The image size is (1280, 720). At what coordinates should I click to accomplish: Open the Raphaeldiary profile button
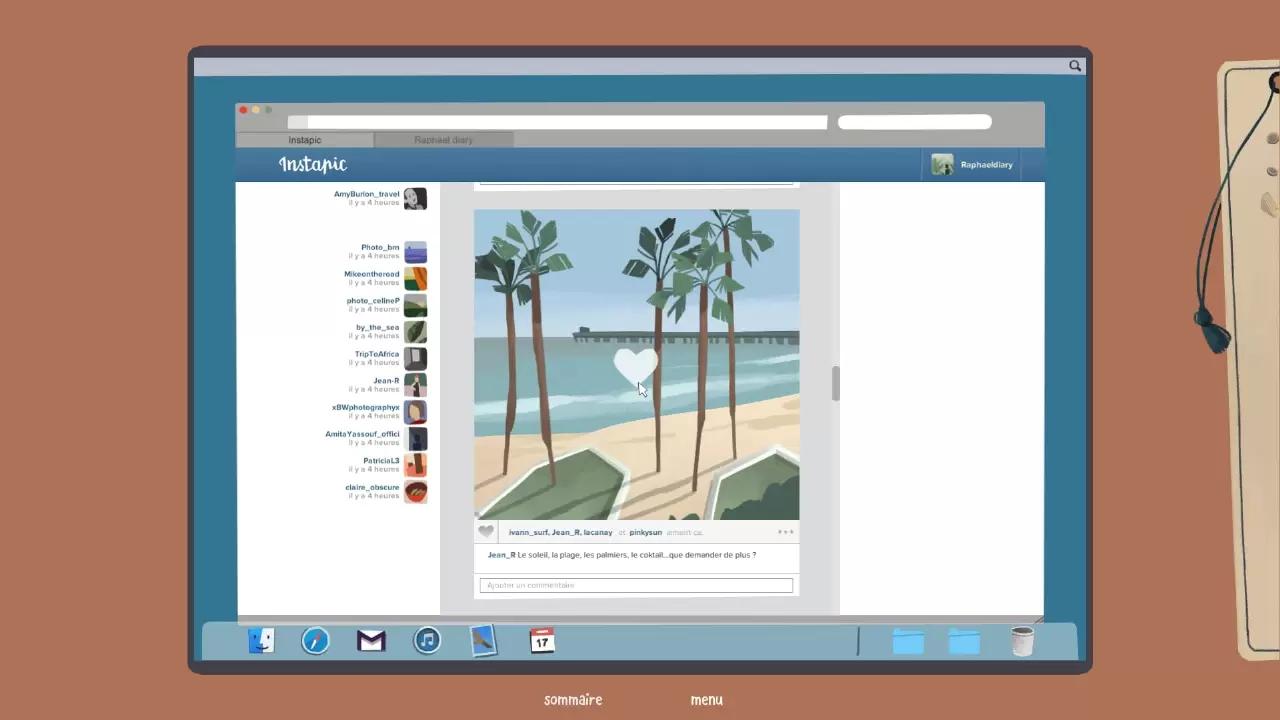972,165
